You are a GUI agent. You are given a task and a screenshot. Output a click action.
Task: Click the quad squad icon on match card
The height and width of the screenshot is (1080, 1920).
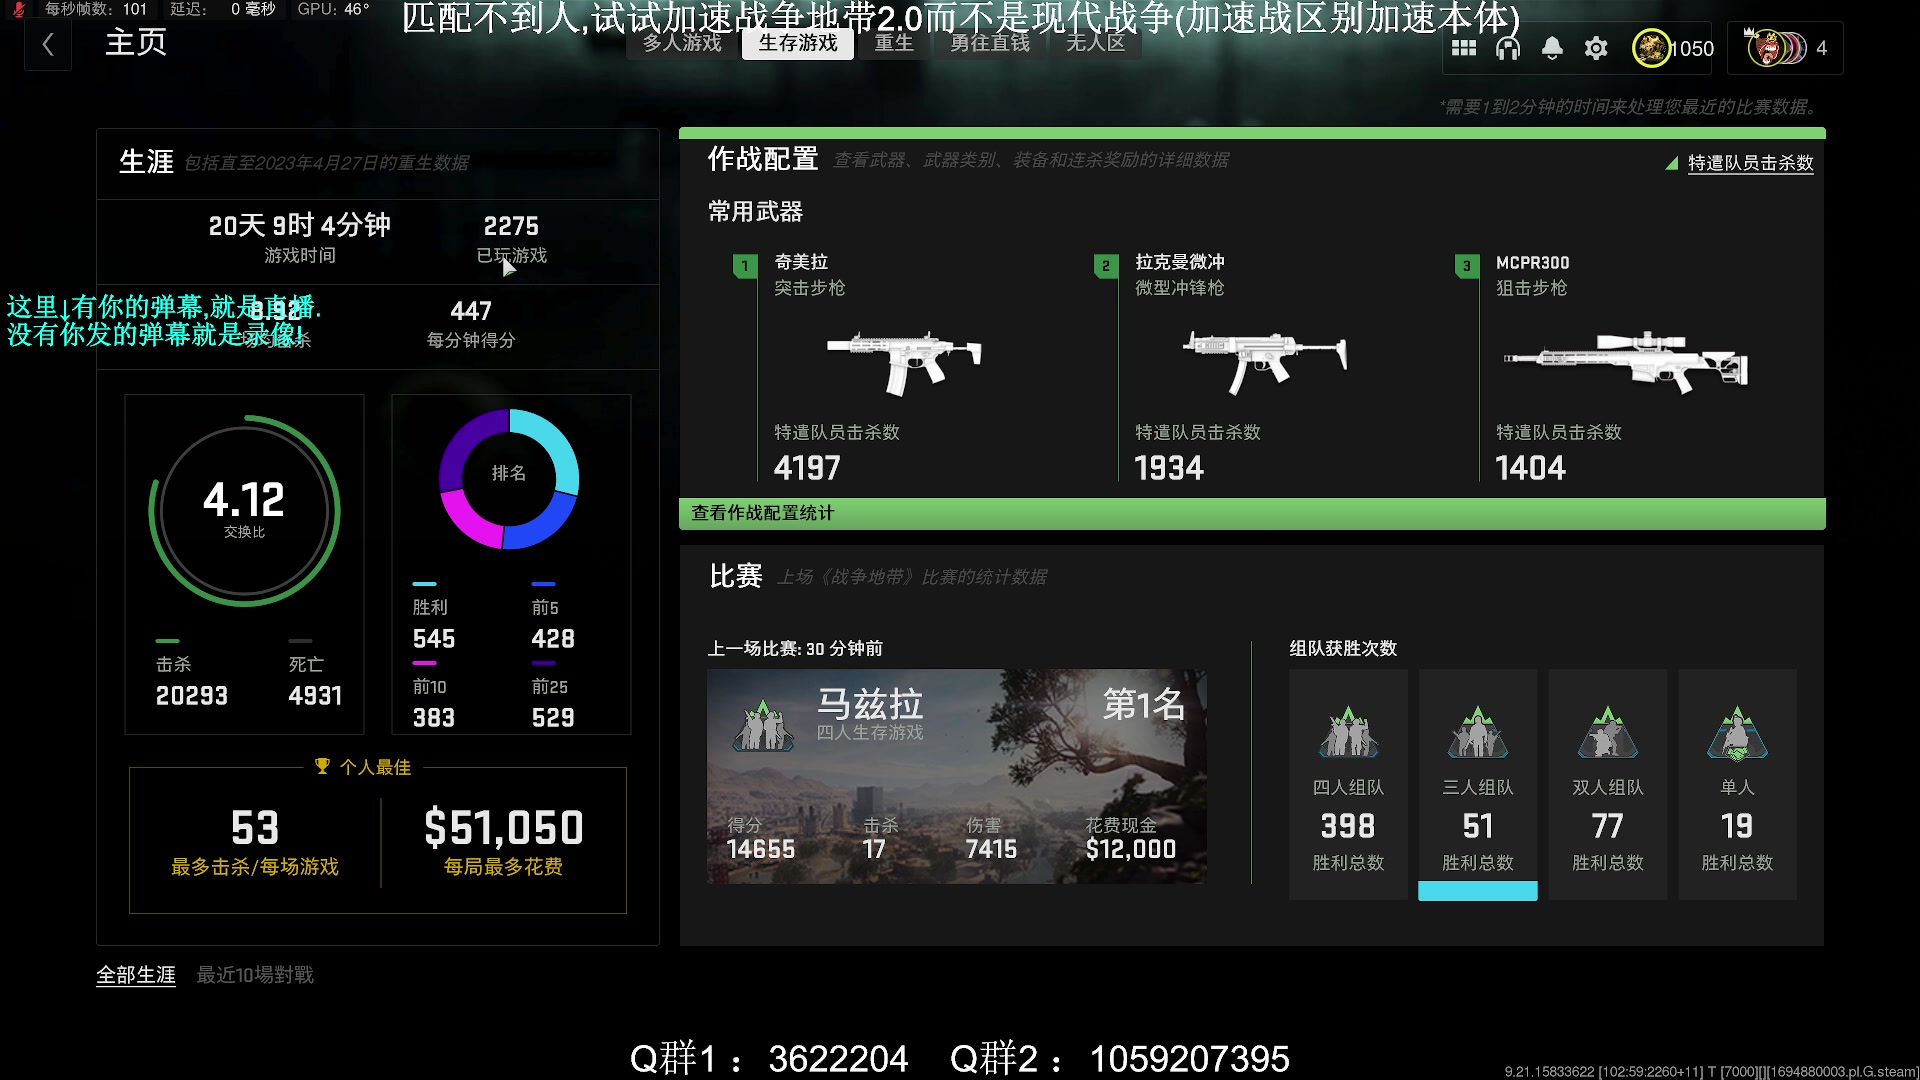pos(764,726)
